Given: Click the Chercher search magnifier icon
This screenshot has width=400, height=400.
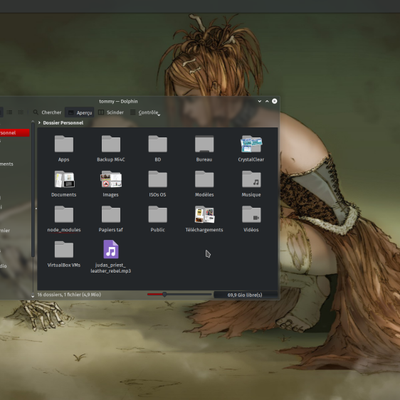Looking at the screenshot, I should point(36,112).
